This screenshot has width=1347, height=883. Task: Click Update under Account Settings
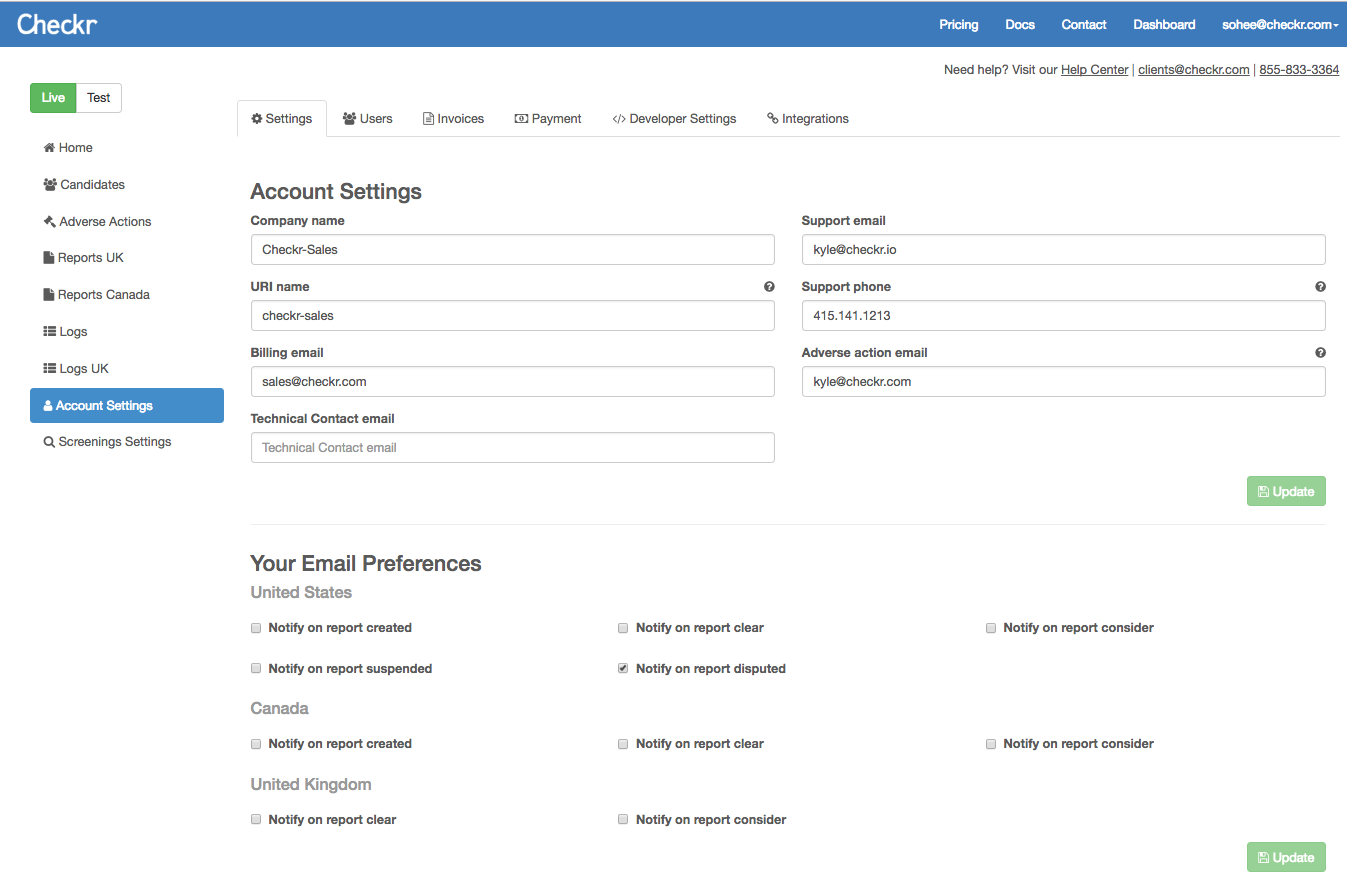pos(1286,491)
